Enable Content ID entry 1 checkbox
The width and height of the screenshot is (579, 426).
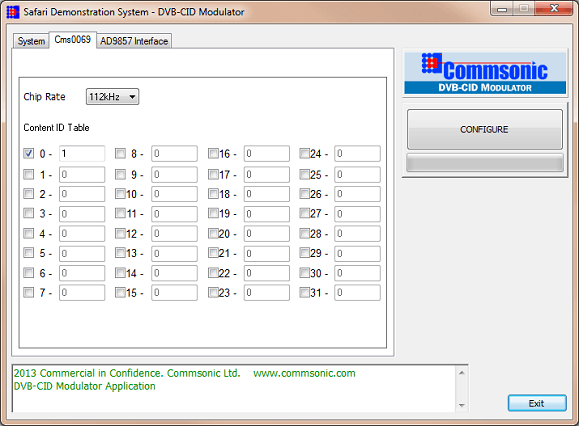[28, 174]
